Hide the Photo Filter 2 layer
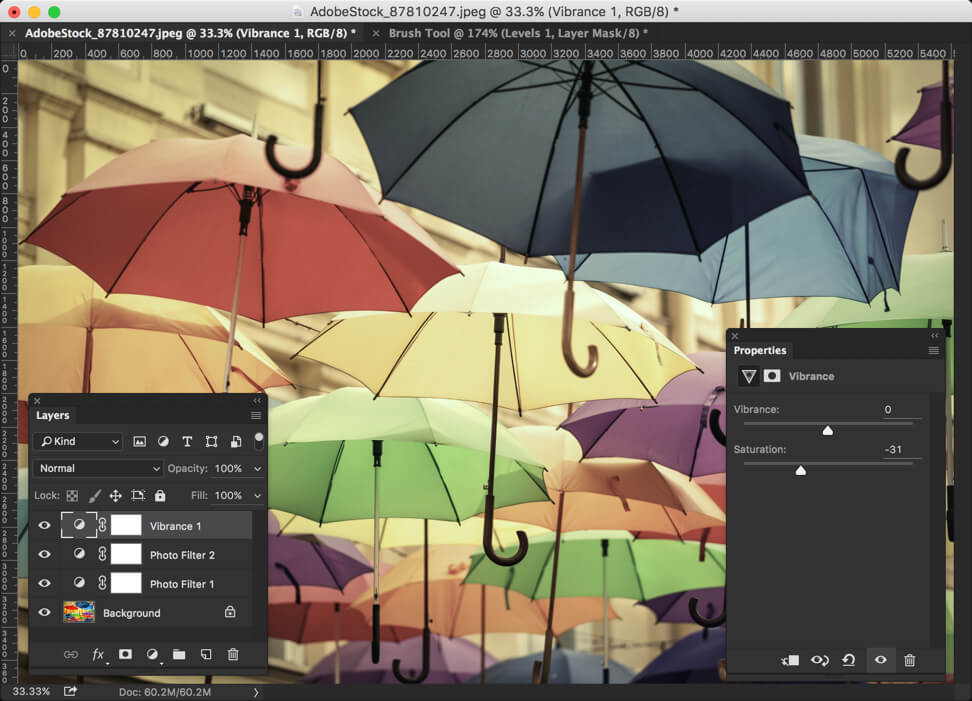The height and width of the screenshot is (701, 972). [44, 554]
